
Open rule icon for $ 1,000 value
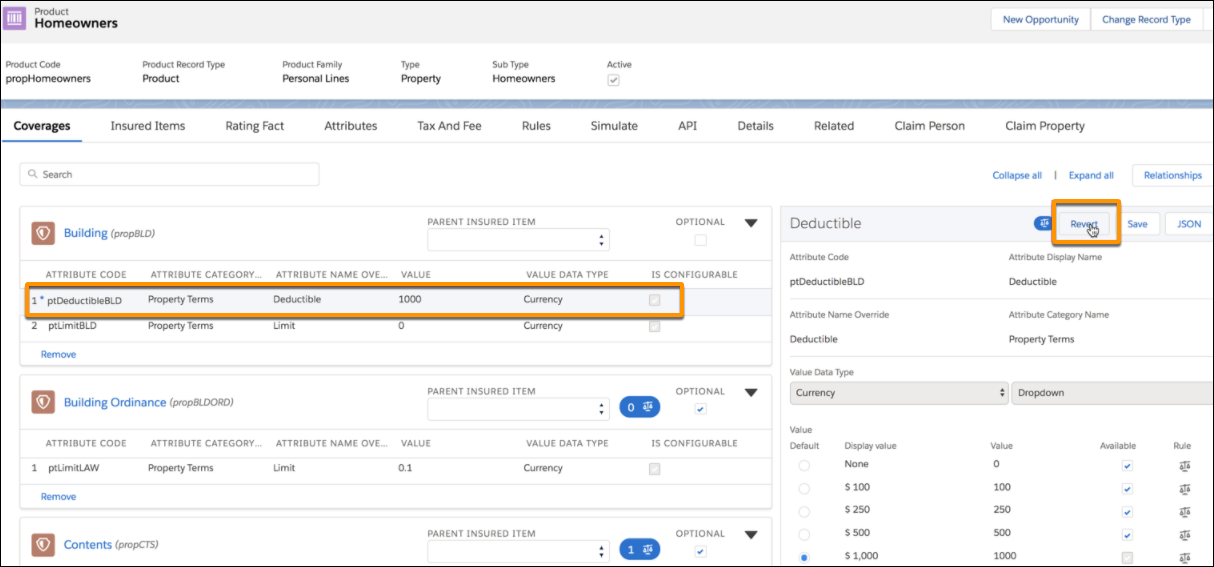click(x=1185, y=557)
